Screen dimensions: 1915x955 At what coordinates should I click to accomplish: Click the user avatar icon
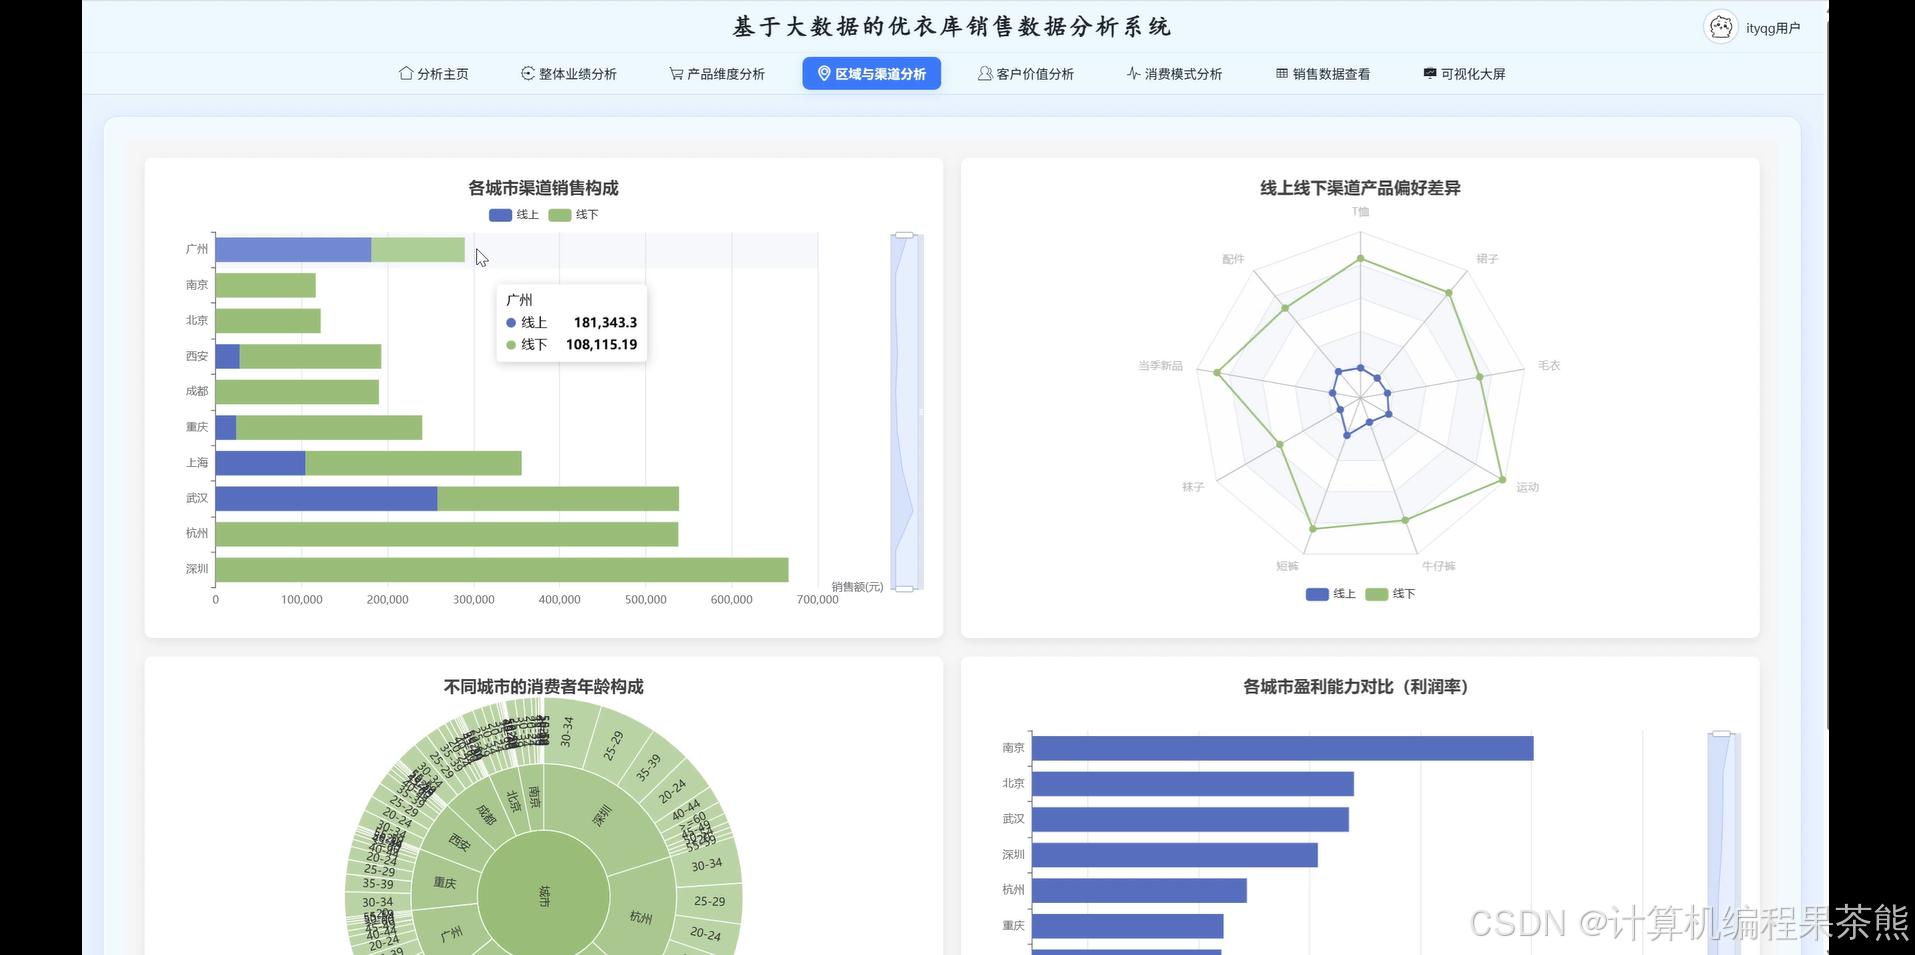[x=1720, y=27]
